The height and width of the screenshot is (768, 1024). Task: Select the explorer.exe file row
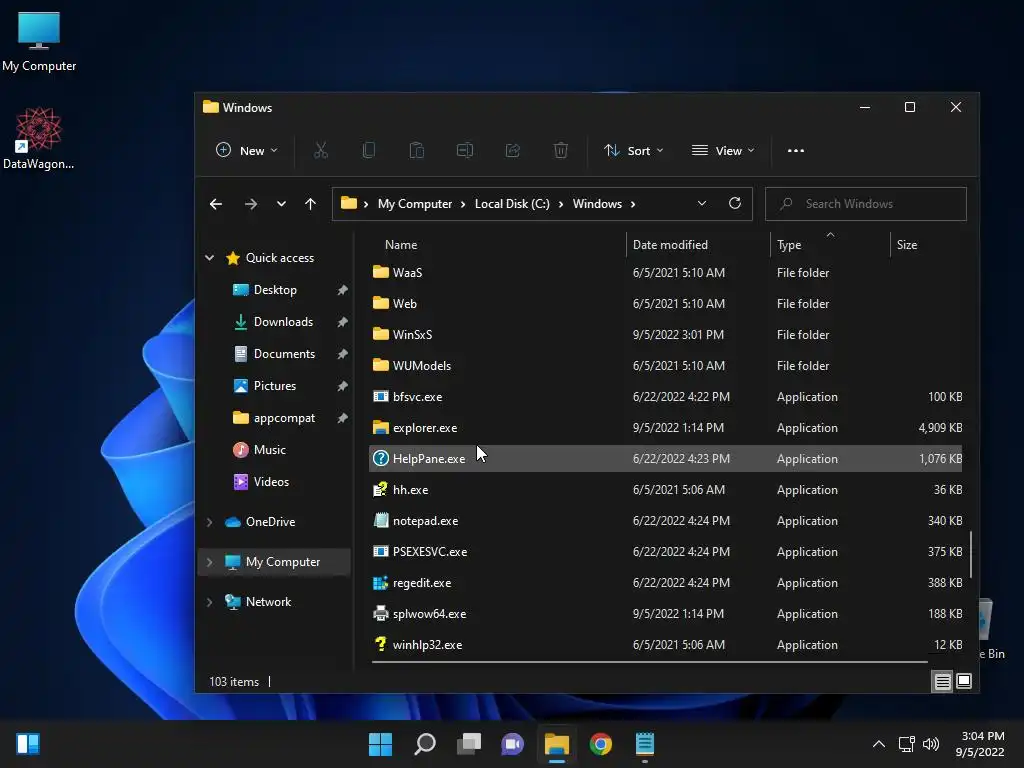[665, 428]
